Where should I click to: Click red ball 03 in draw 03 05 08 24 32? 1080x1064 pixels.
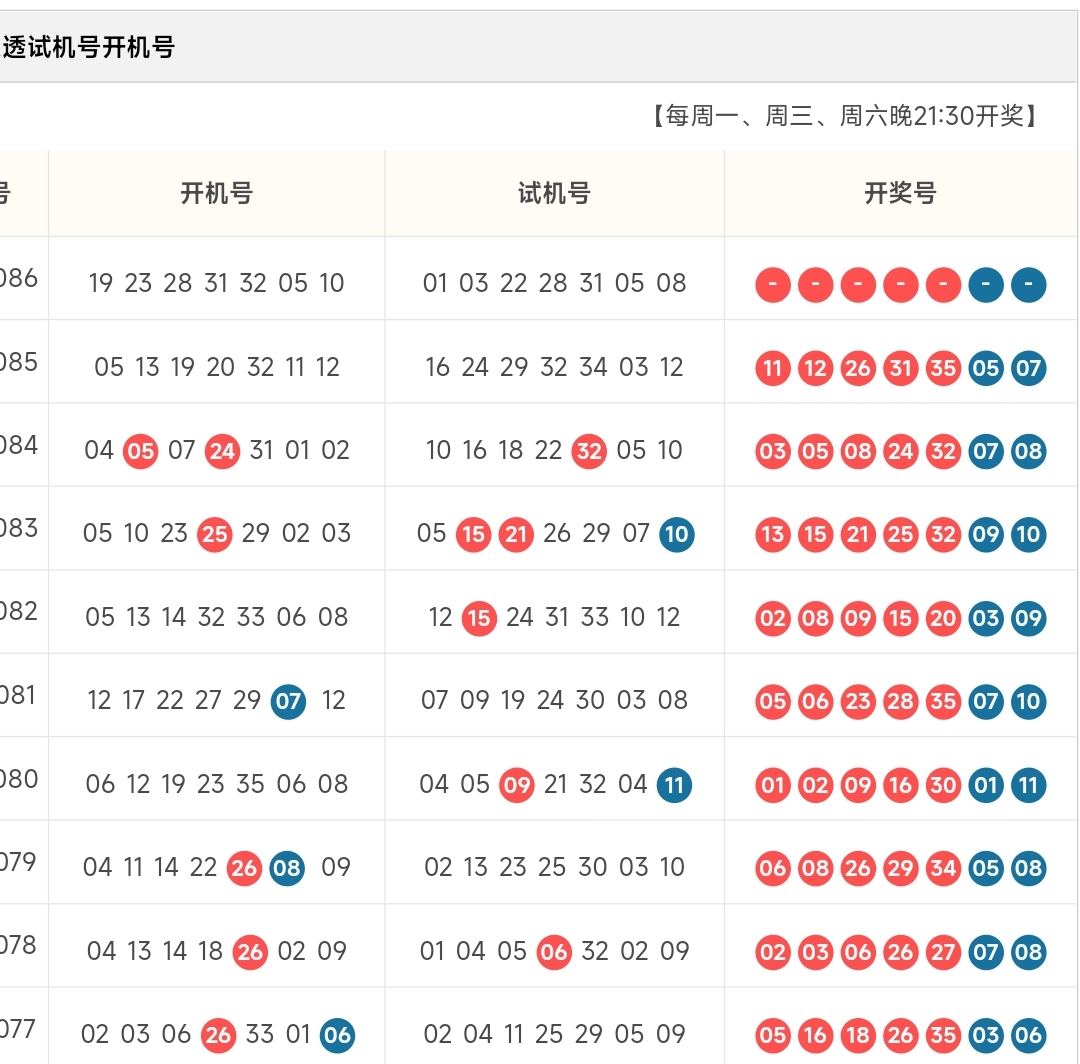773,452
